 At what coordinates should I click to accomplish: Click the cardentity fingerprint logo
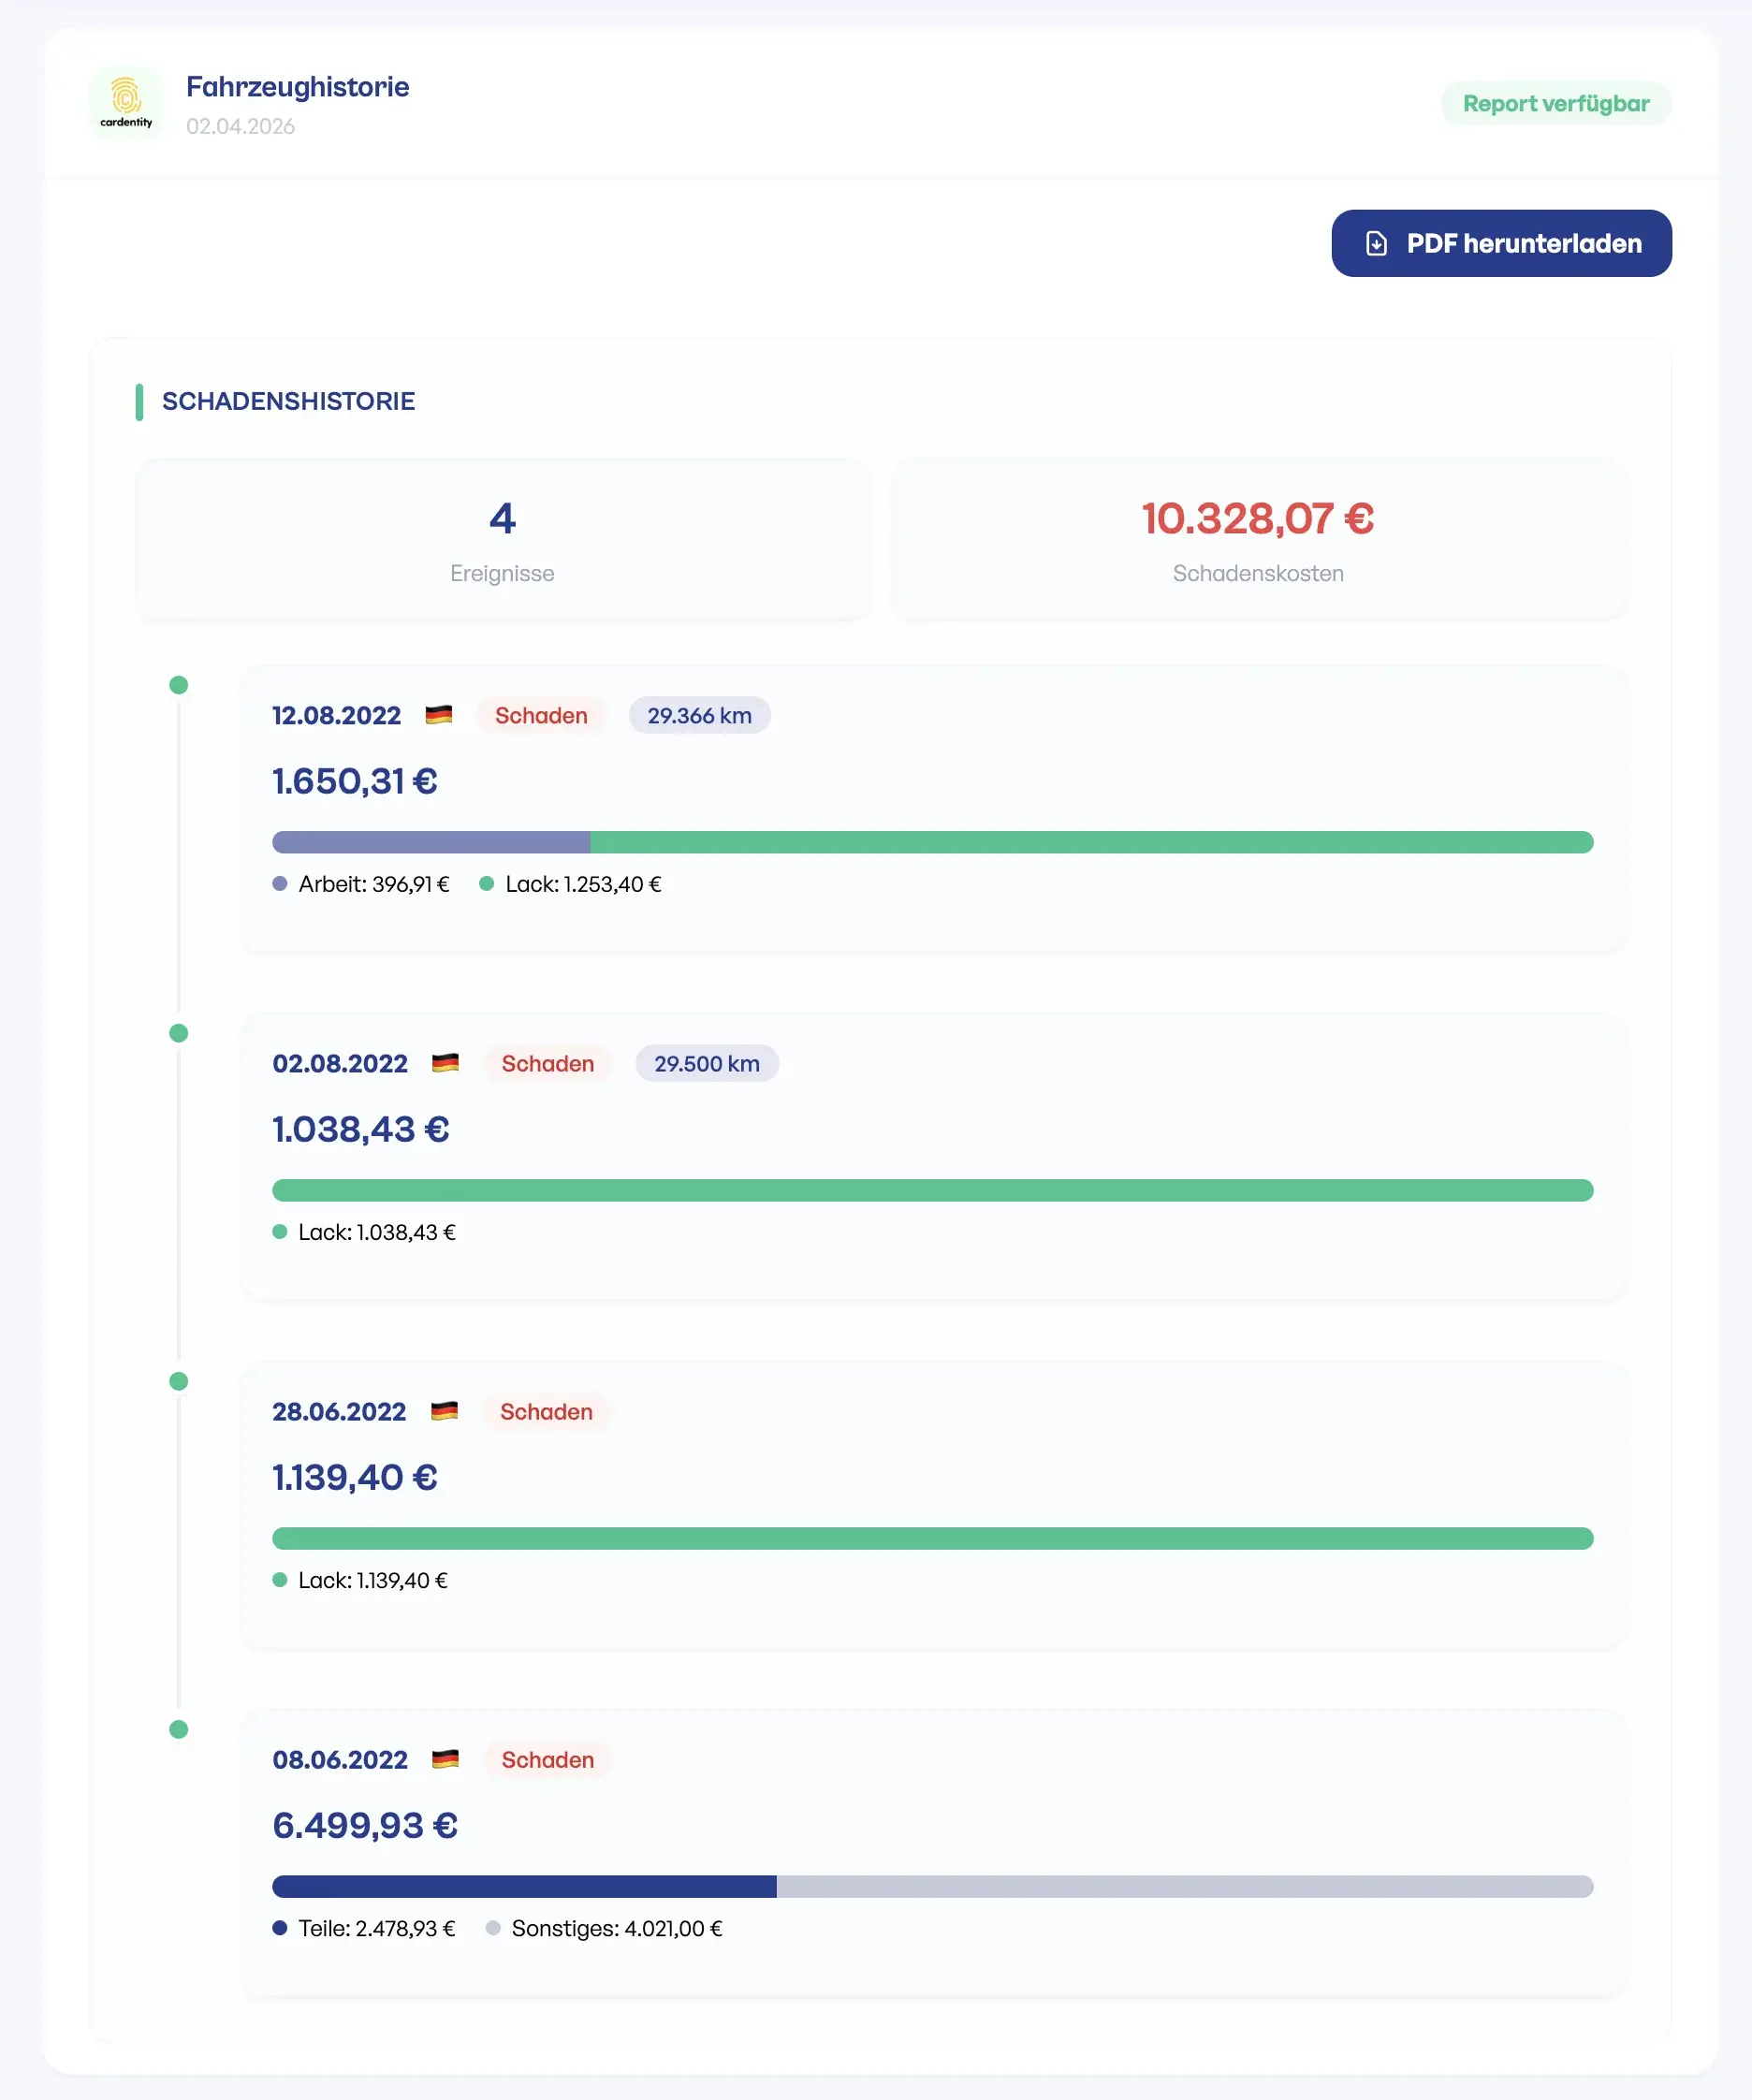126,102
